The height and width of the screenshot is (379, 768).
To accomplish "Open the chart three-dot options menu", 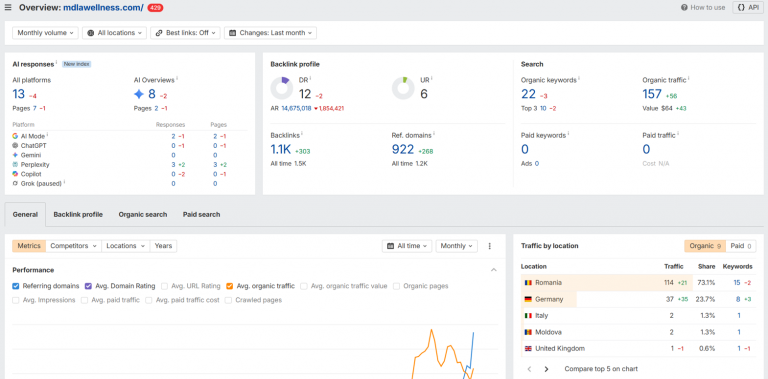I will (489, 246).
